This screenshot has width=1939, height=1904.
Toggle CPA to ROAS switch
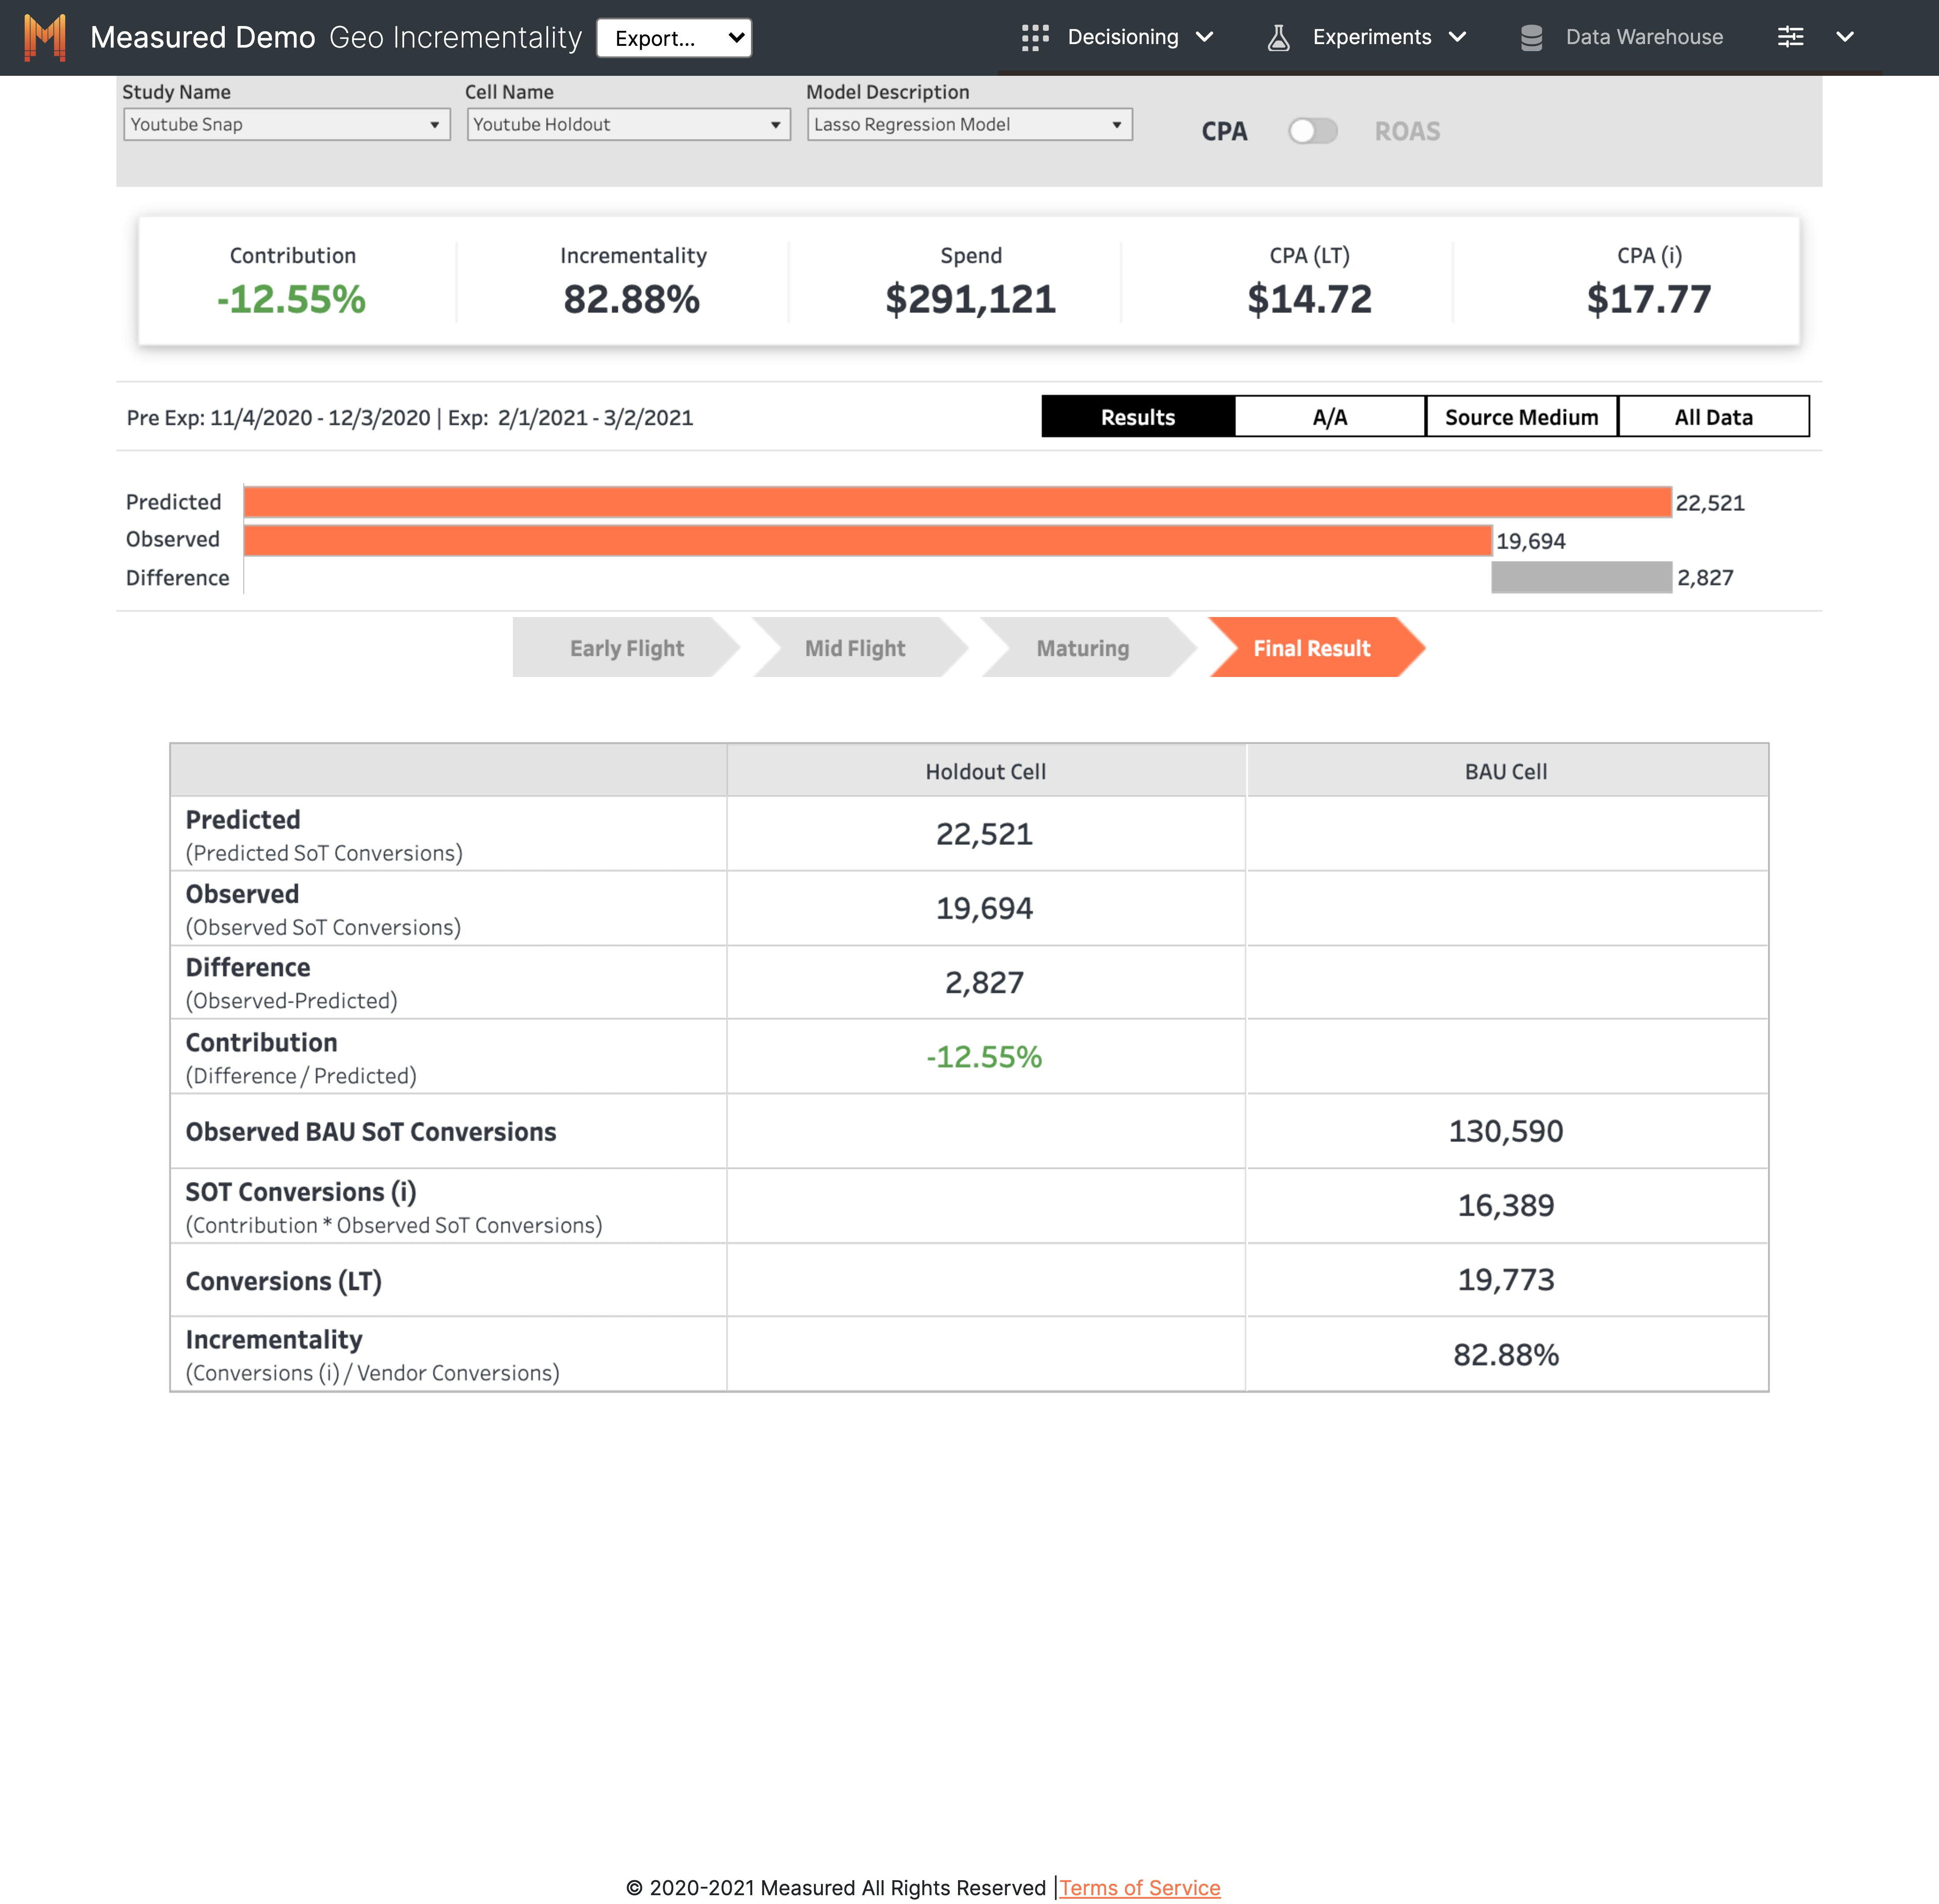coord(1312,131)
